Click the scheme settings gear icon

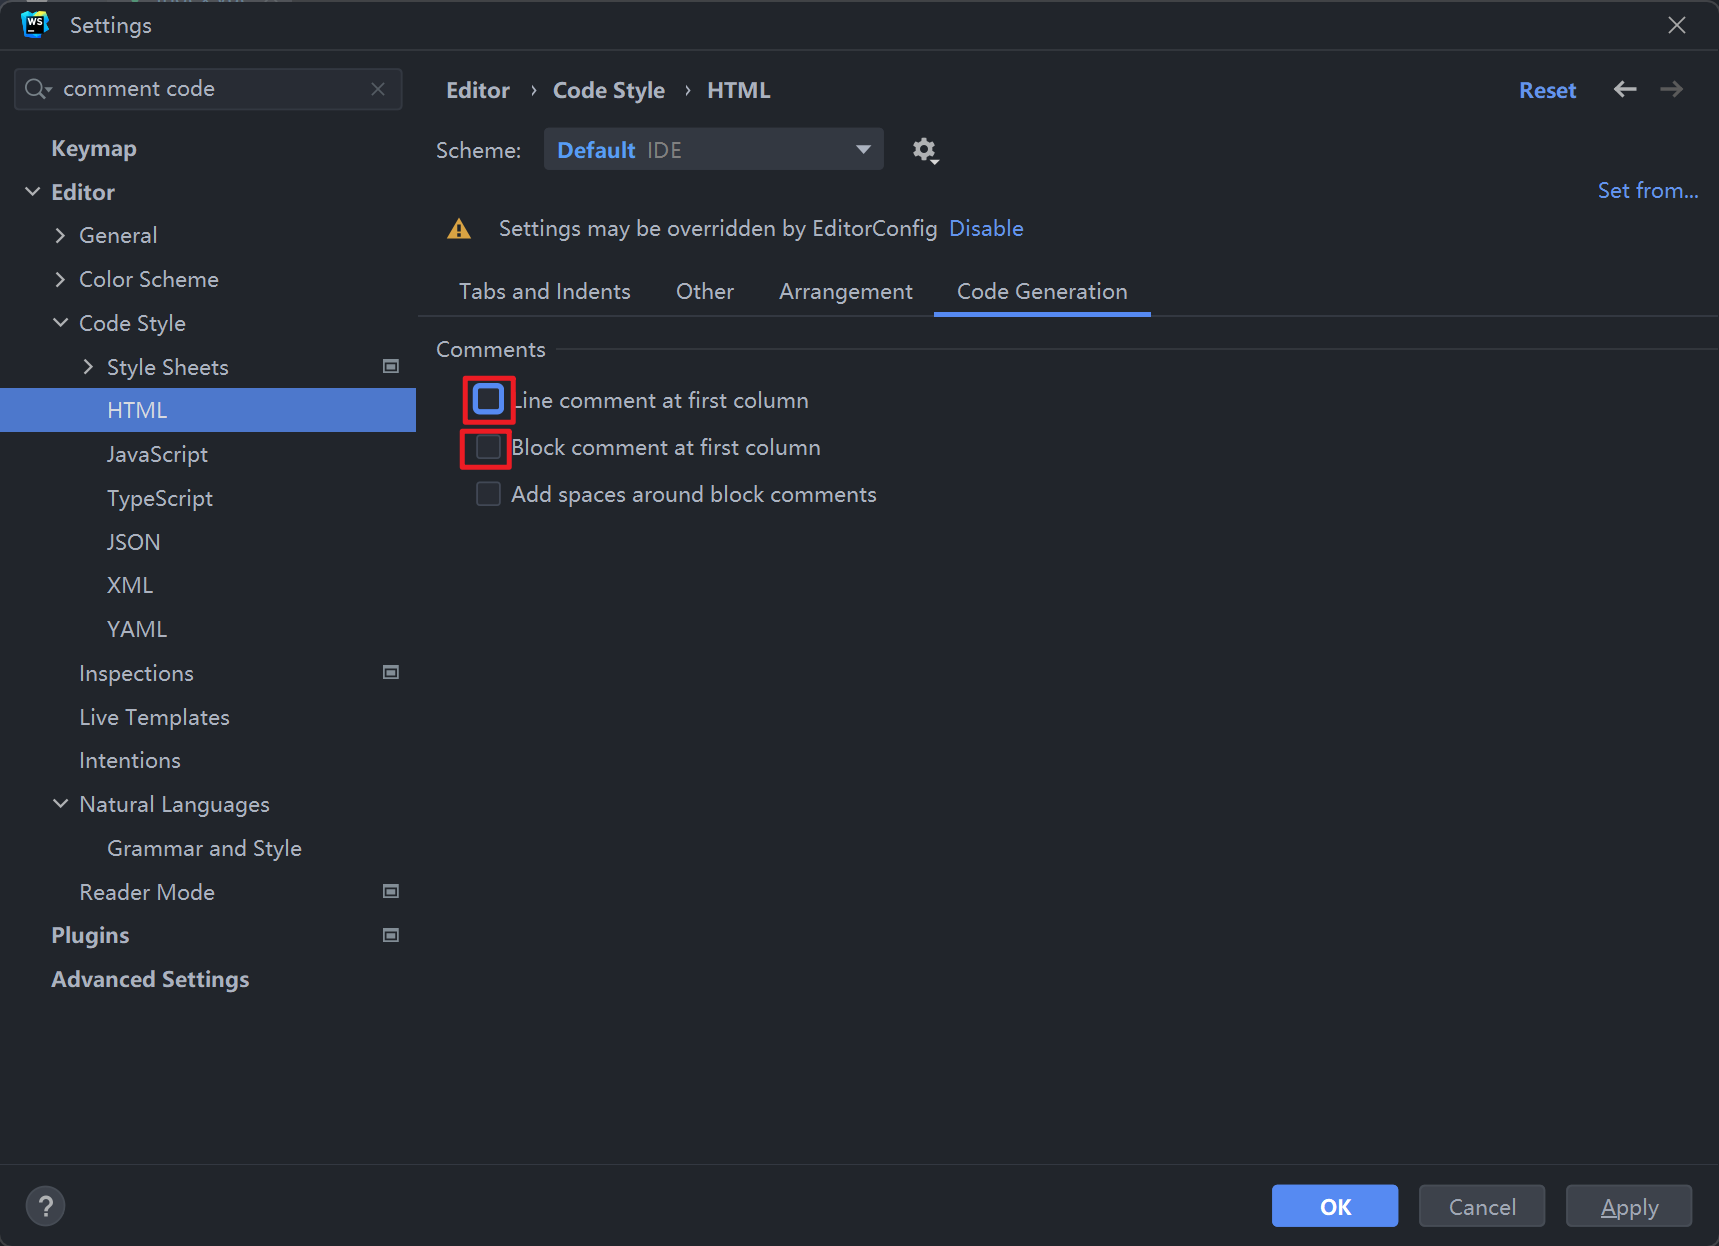click(x=924, y=150)
